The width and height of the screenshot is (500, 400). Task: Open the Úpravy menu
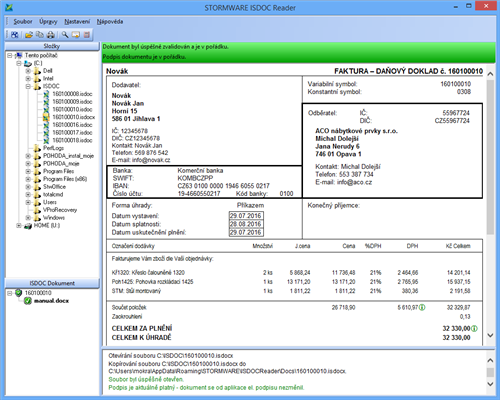pos(48,22)
